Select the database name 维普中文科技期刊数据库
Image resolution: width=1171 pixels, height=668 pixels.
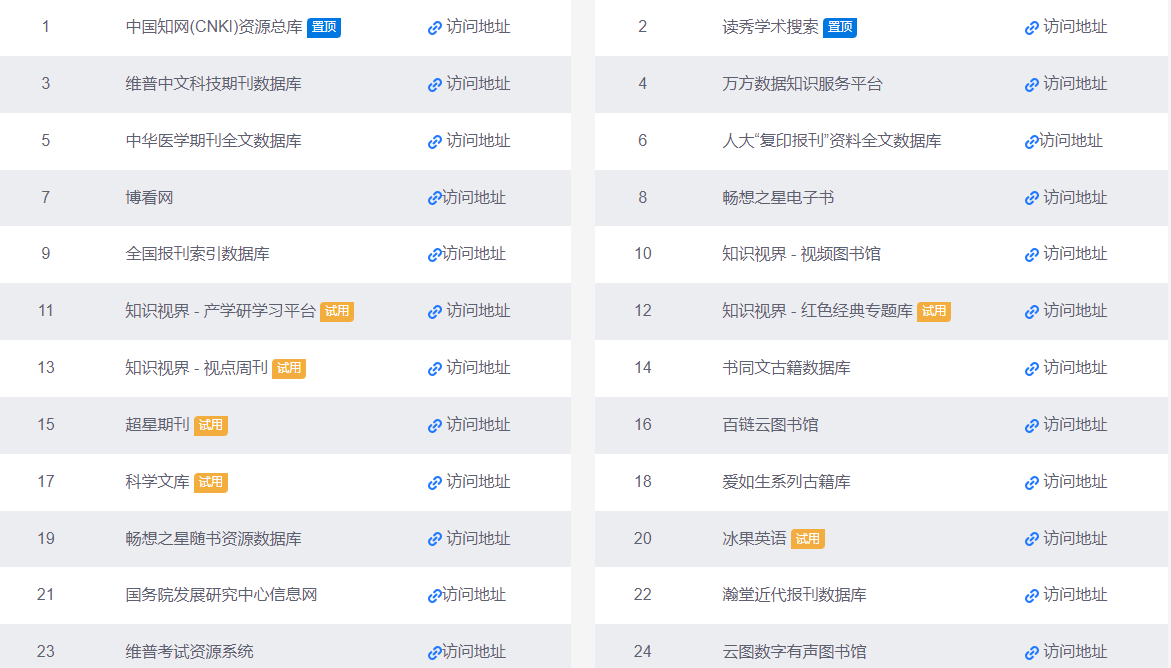[214, 84]
